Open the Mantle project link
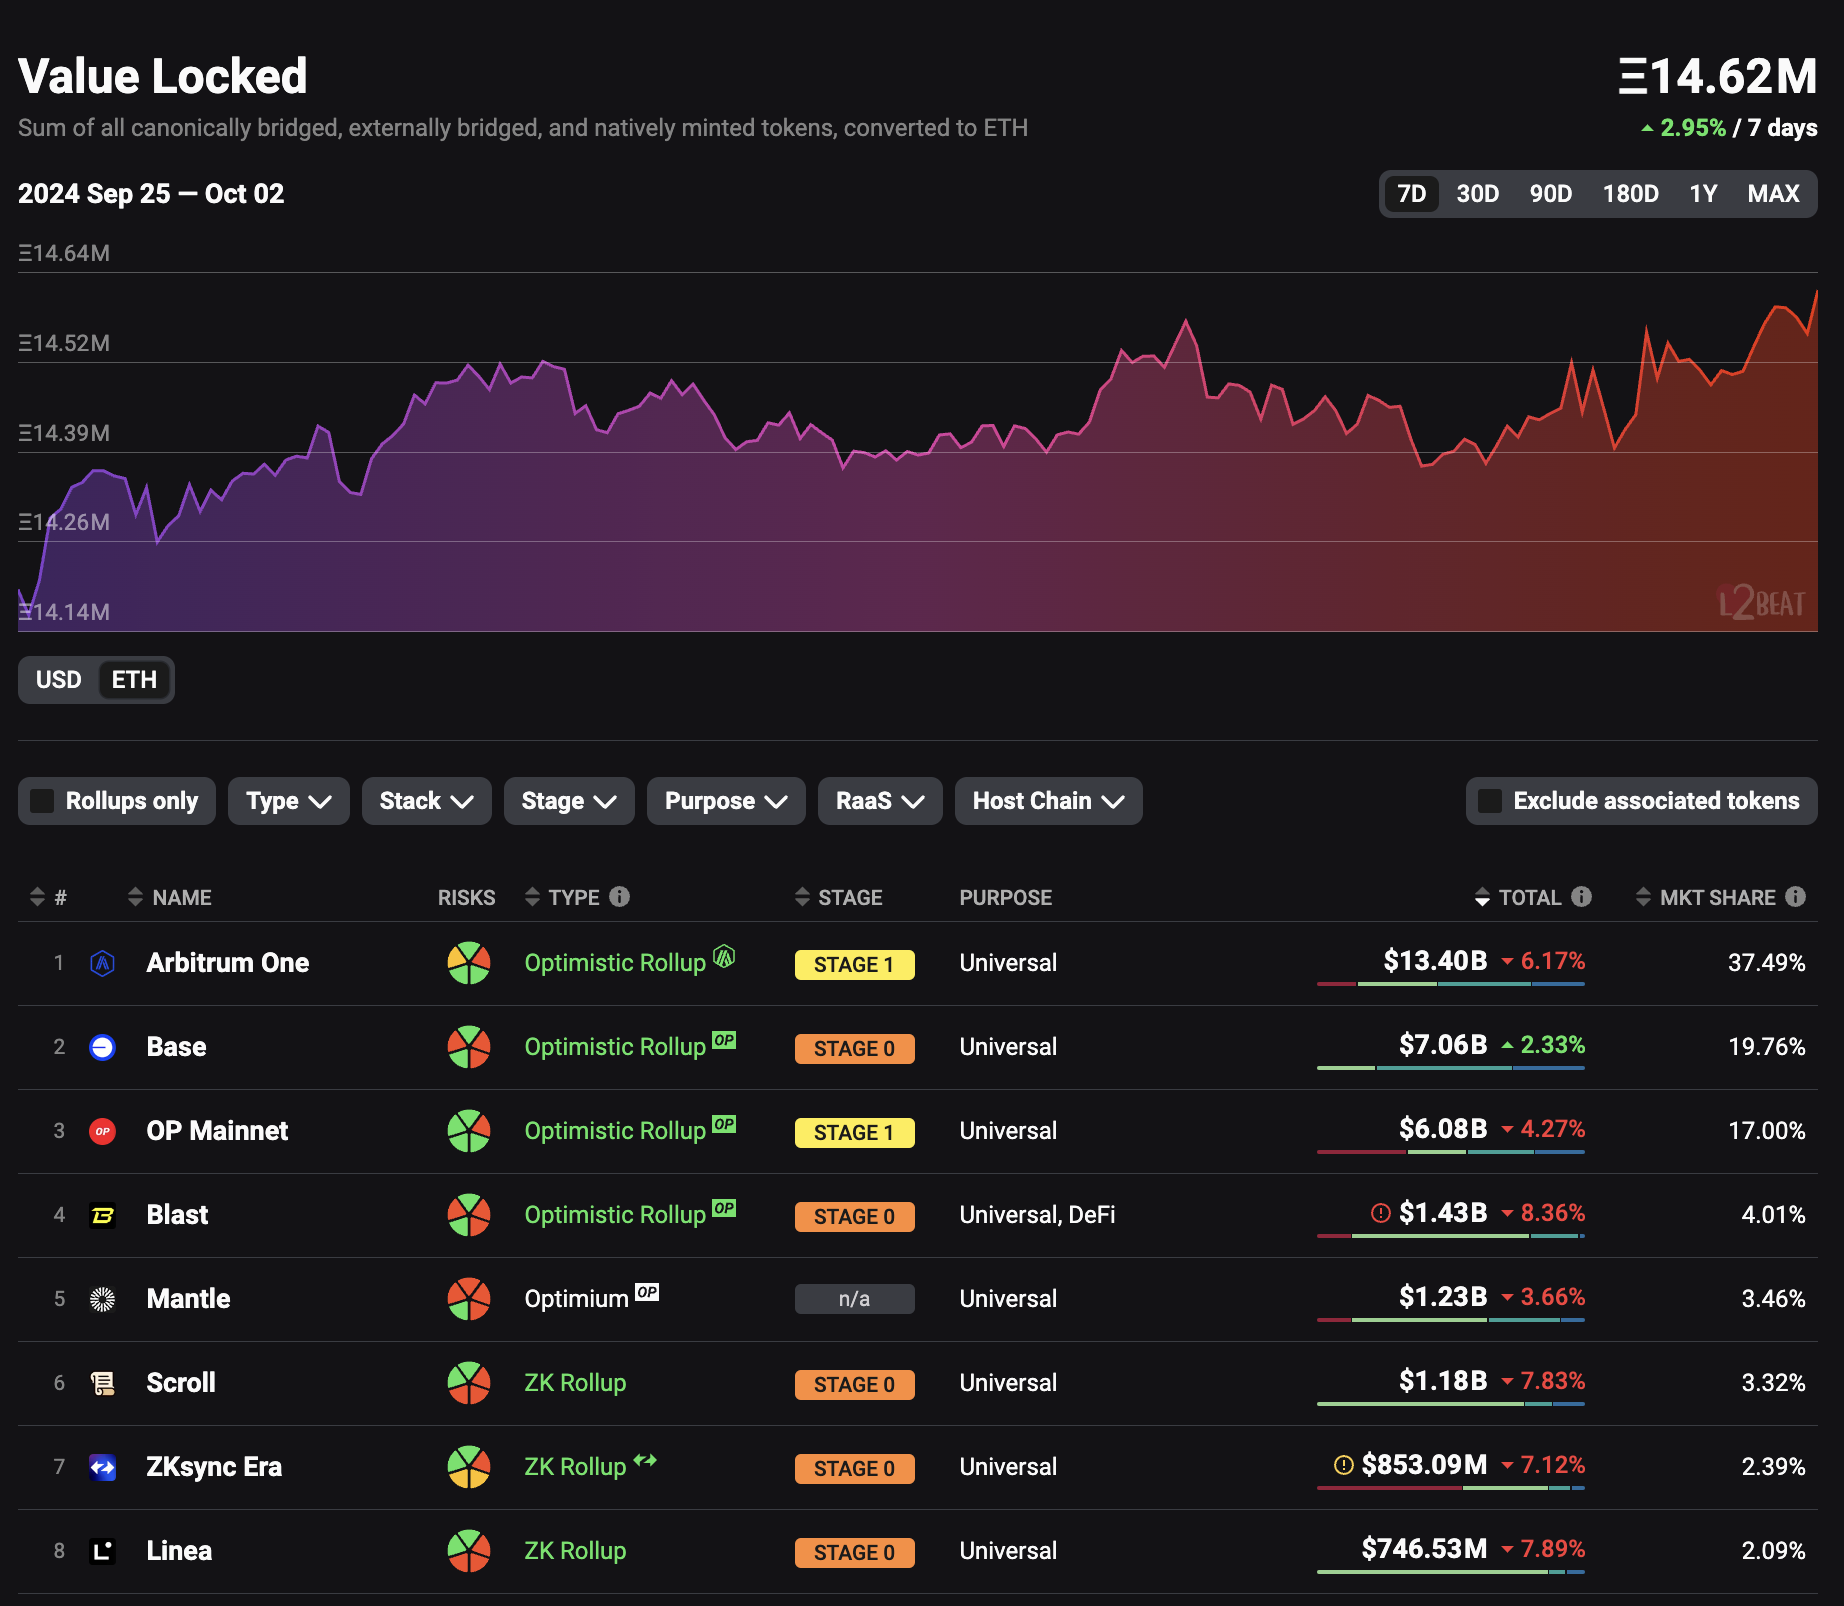The image size is (1844, 1606). [188, 1299]
